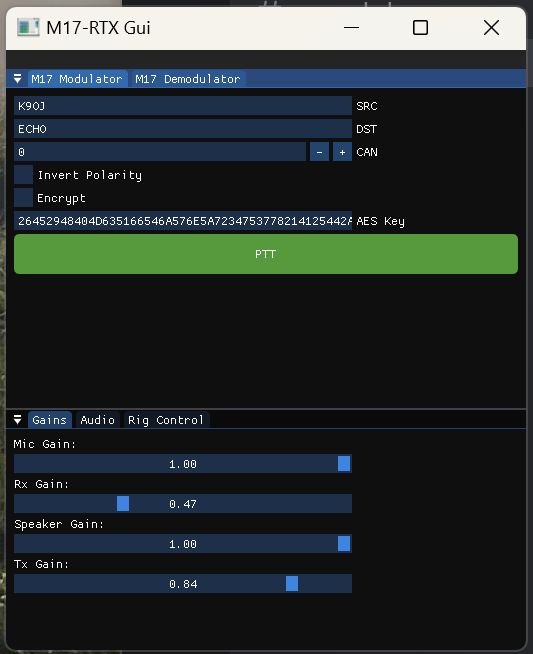Switch to the M17 Demodulator tab
This screenshot has width=533, height=654.
(x=188, y=79)
